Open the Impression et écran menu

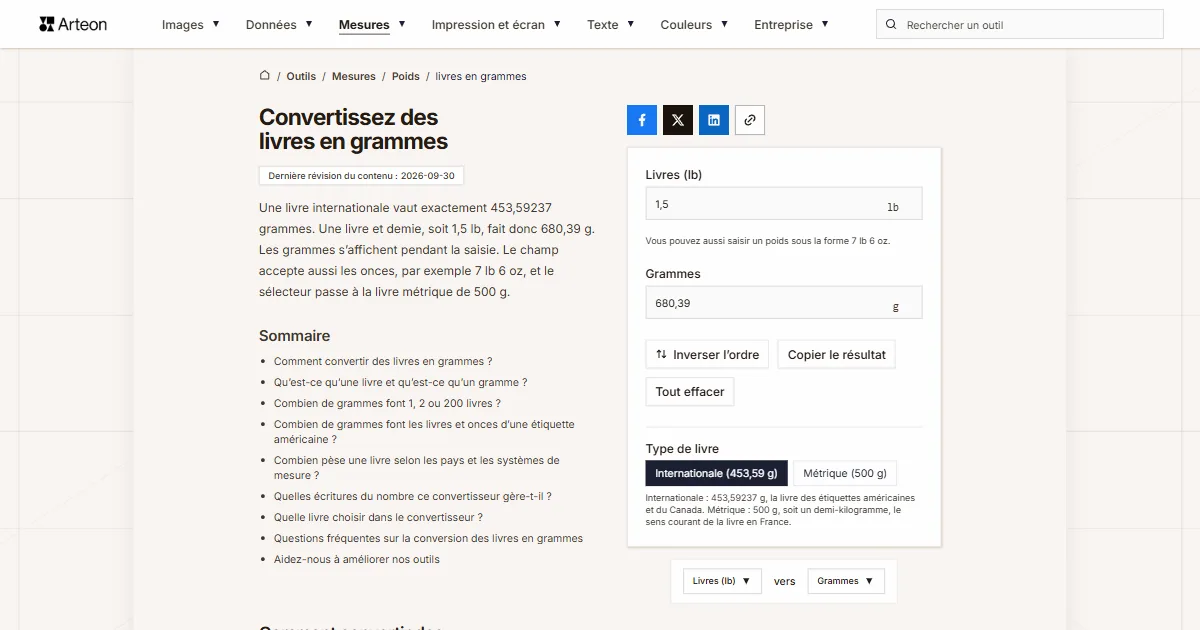pos(496,25)
